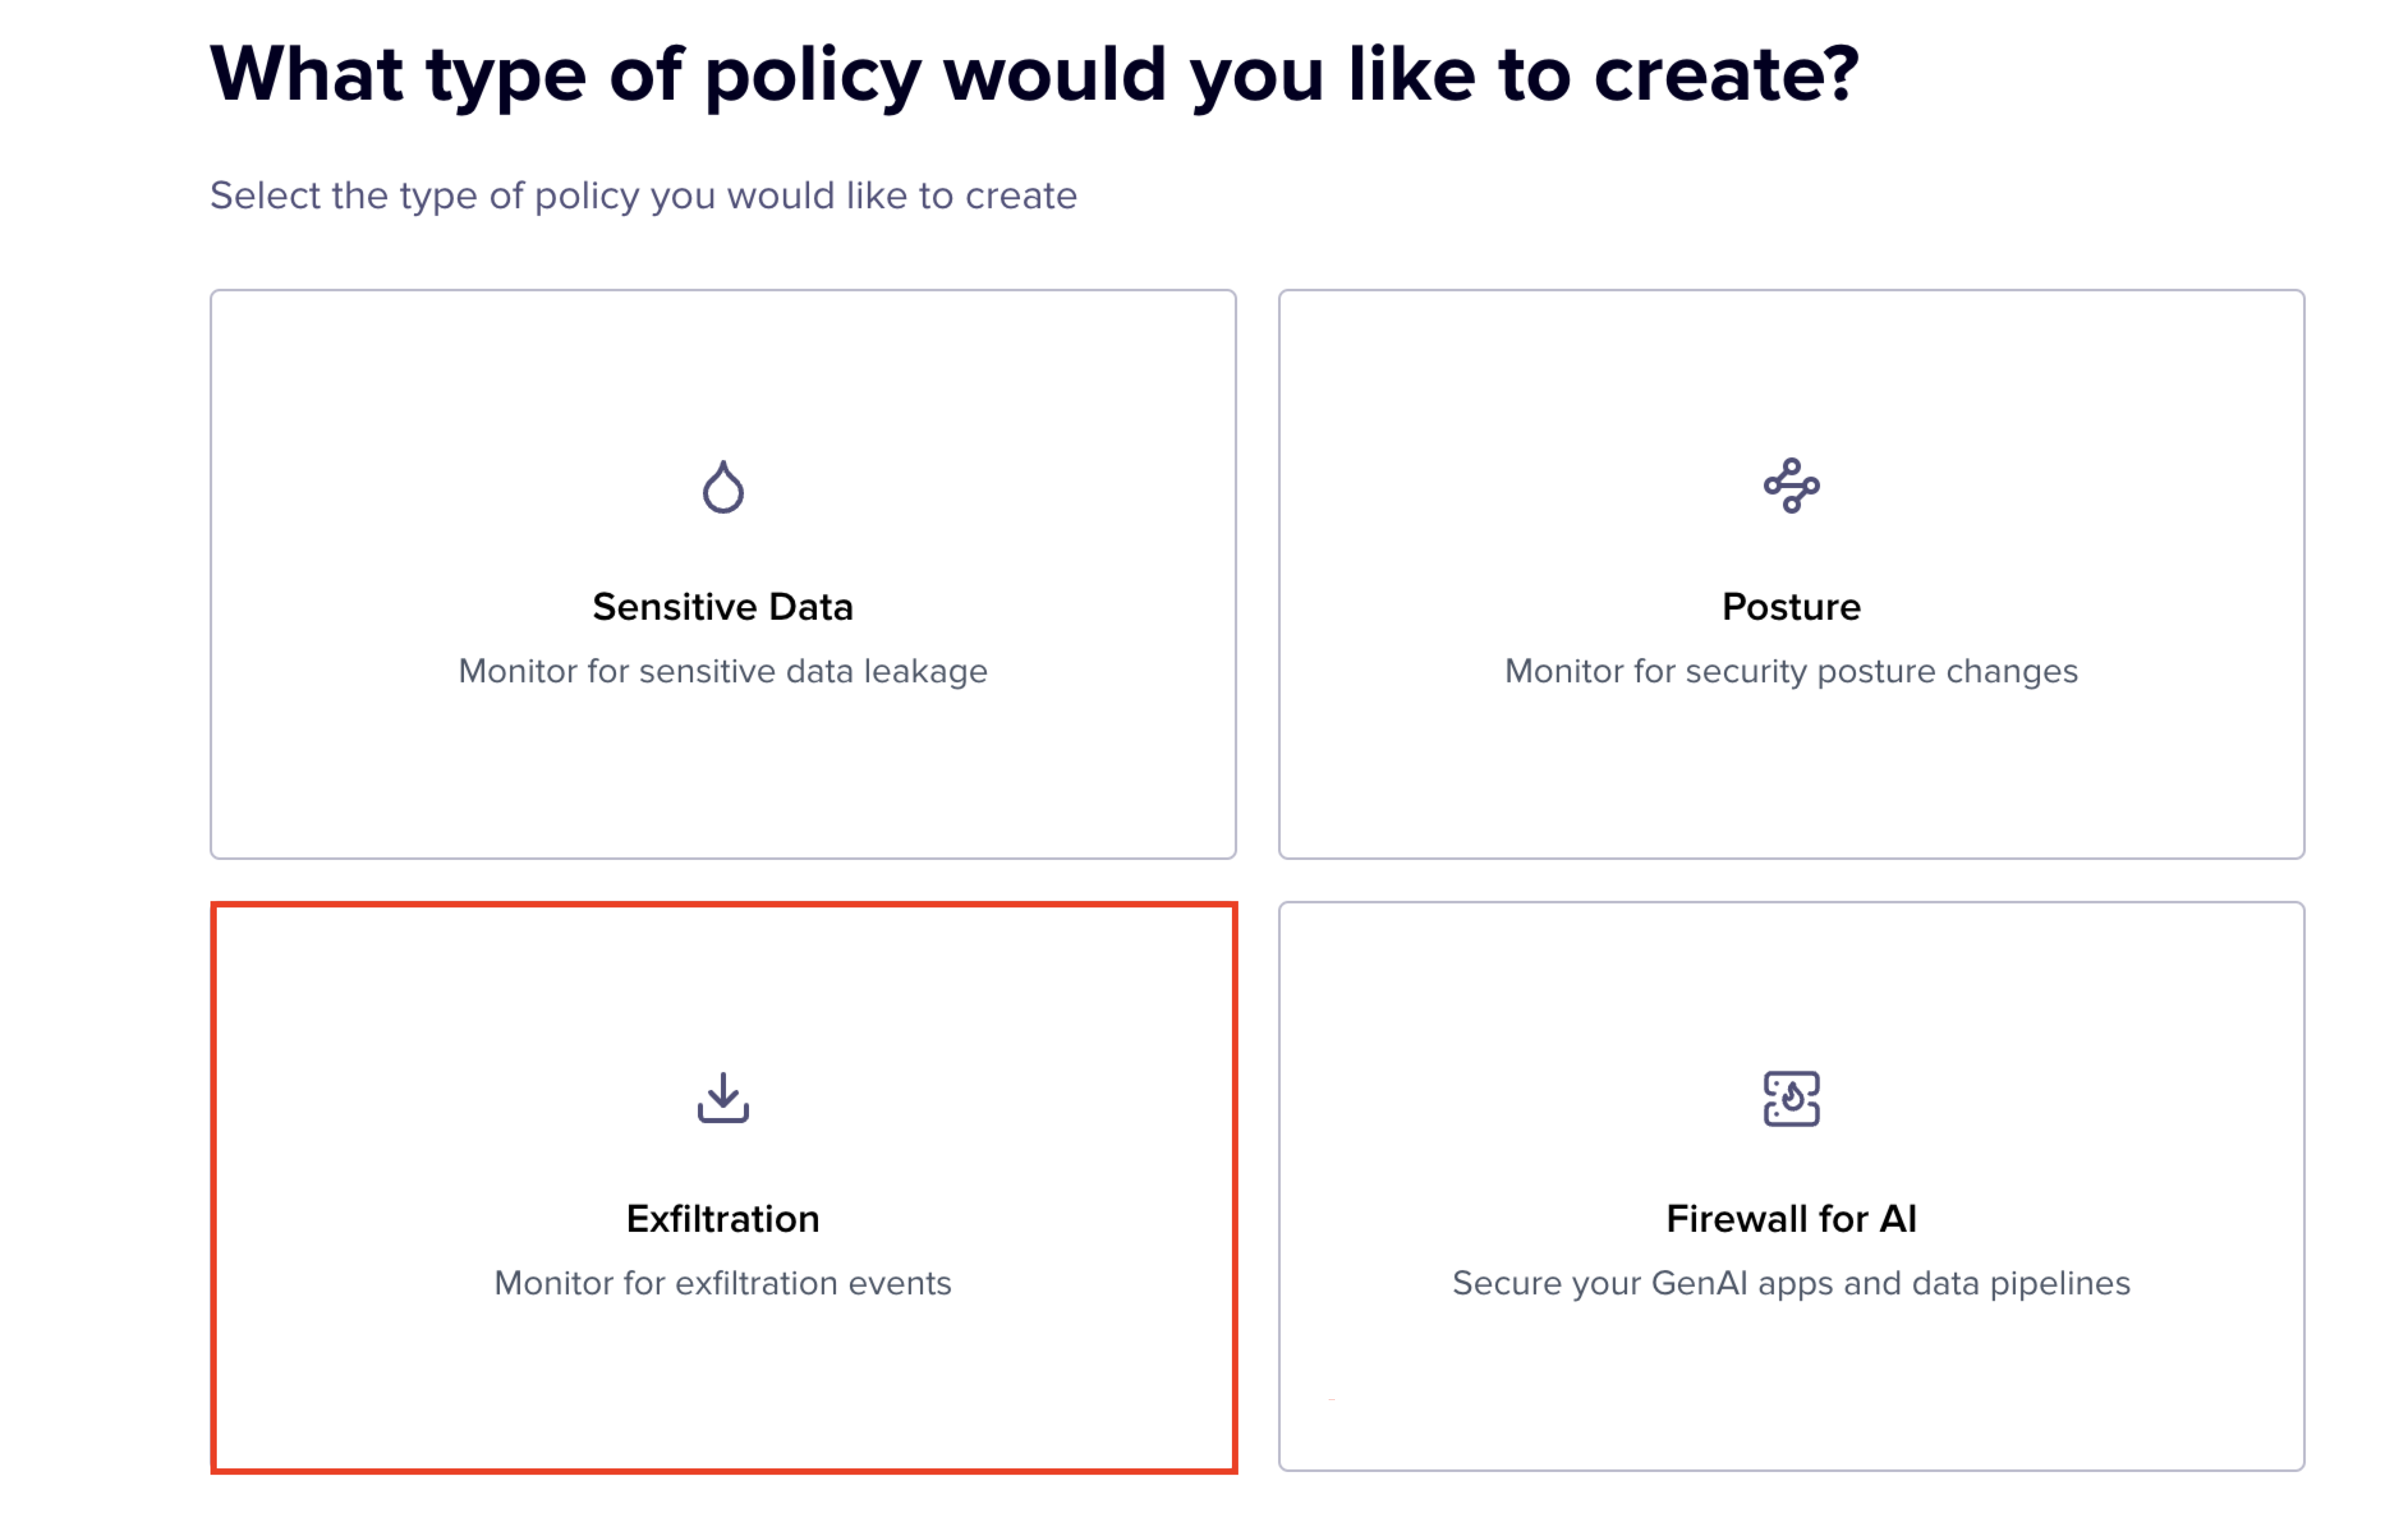Click "Secure your GenAI apps and data pipelines"
This screenshot has width=2408, height=1518.
[1791, 1283]
